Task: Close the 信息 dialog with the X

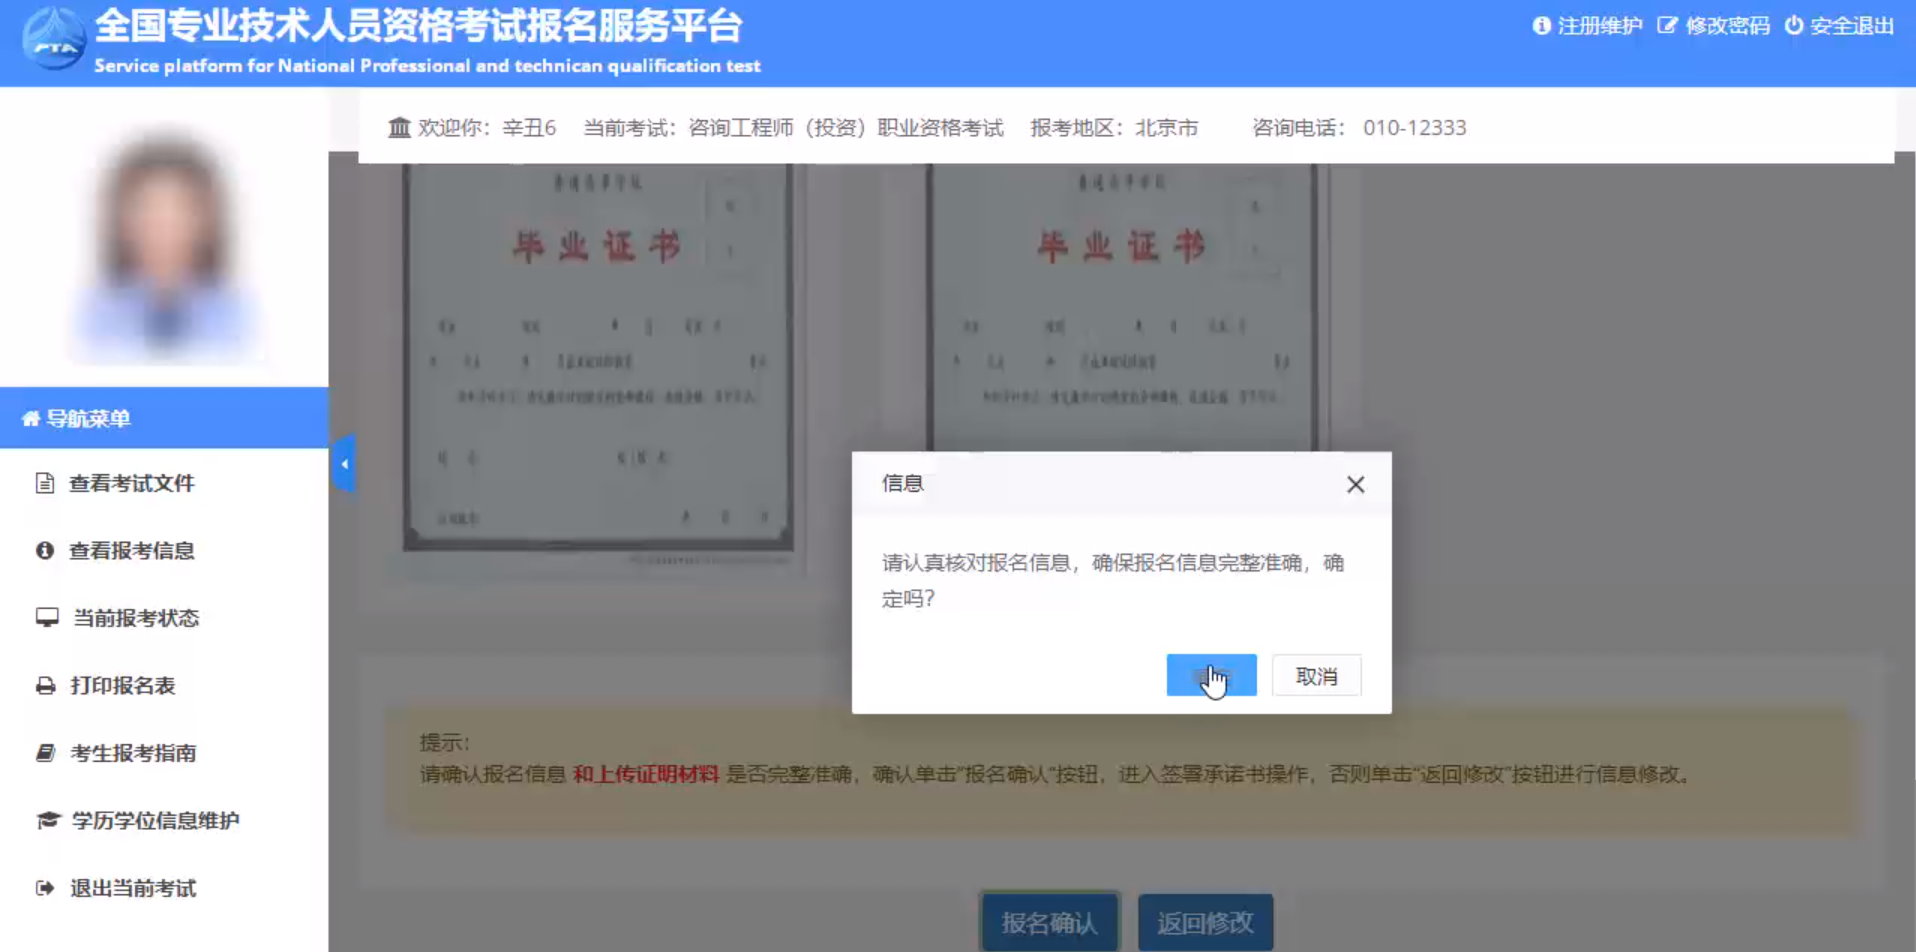Action: coord(1355,484)
